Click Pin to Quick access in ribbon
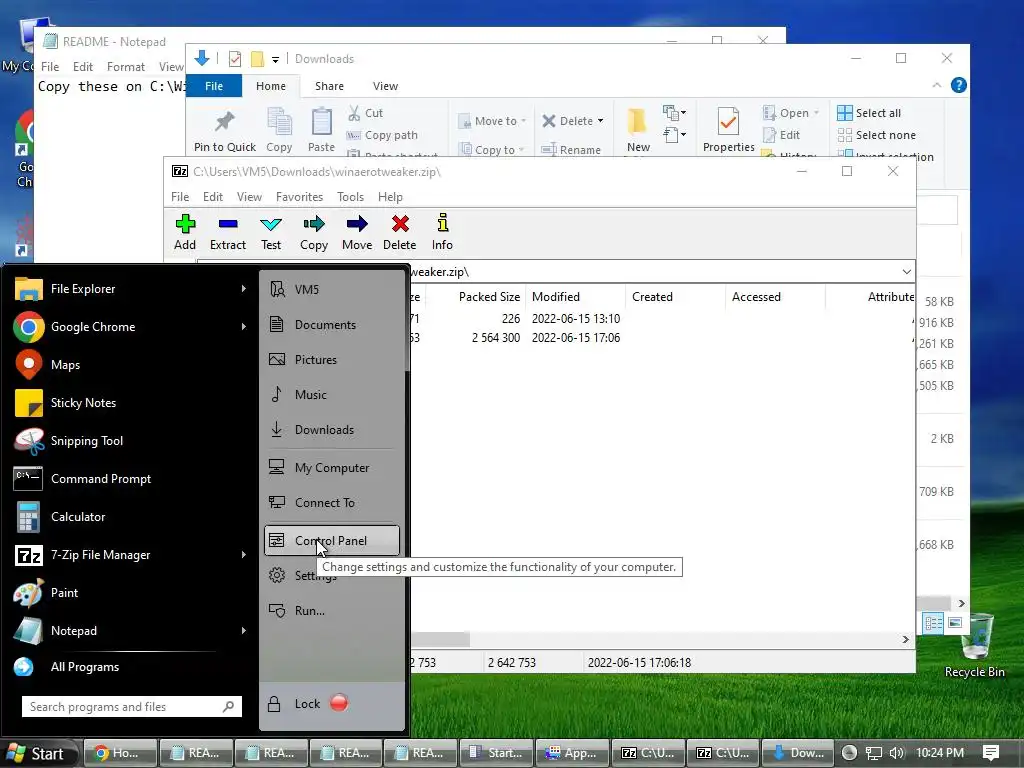Screen dimensions: 1024x768 click(x=225, y=131)
